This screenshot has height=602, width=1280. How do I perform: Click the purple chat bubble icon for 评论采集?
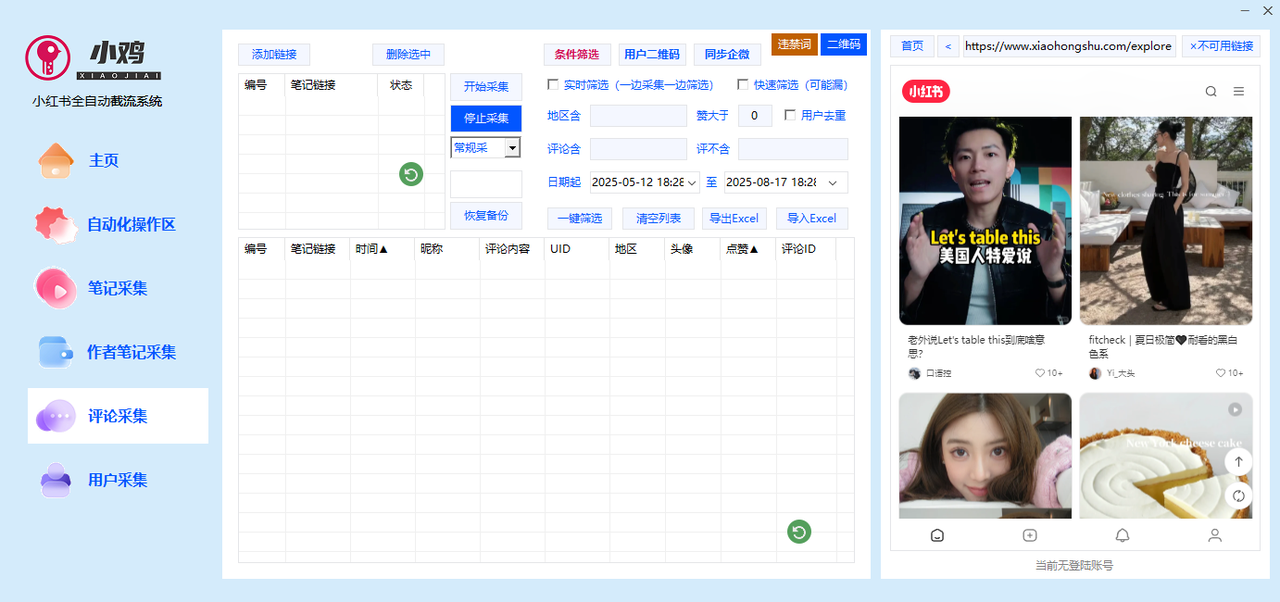(x=56, y=416)
